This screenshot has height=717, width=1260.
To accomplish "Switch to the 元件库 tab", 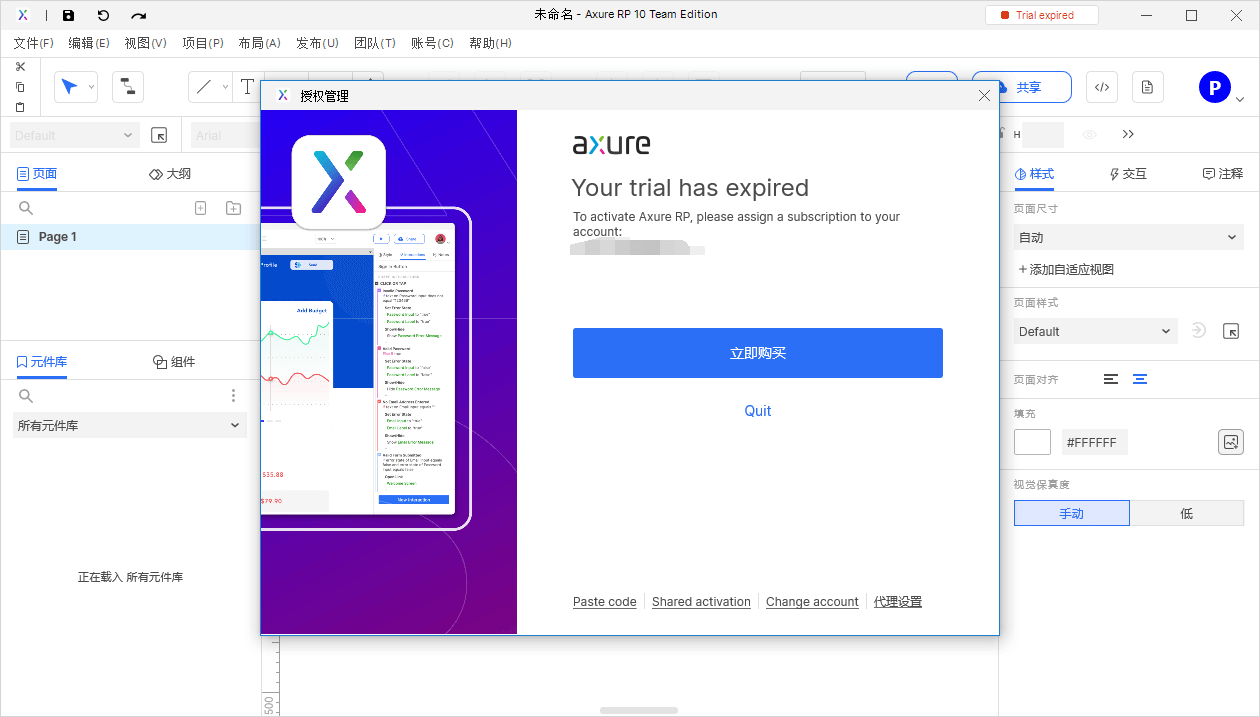I will tap(42, 361).
